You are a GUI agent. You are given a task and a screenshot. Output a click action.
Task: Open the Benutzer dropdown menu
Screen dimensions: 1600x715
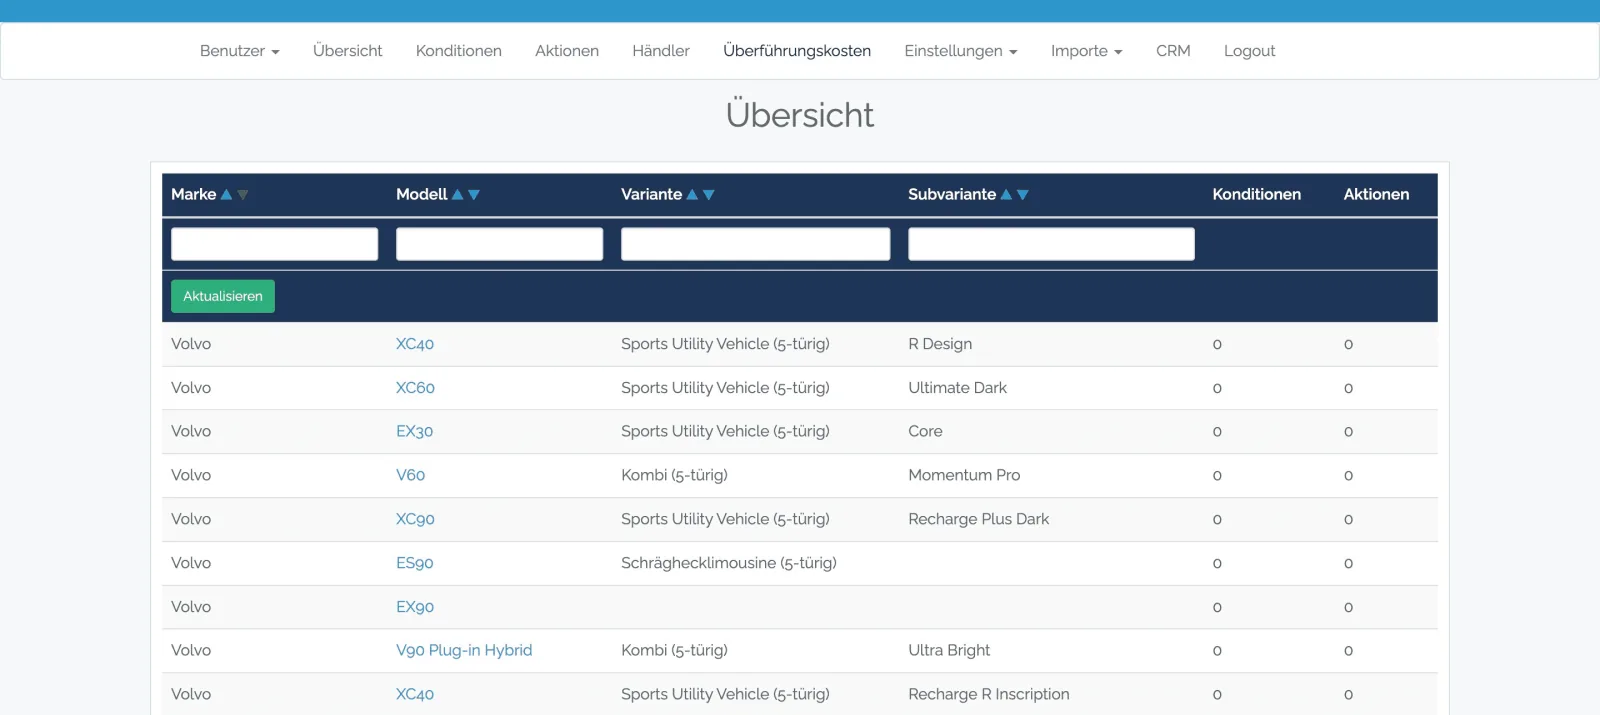coord(240,51)
